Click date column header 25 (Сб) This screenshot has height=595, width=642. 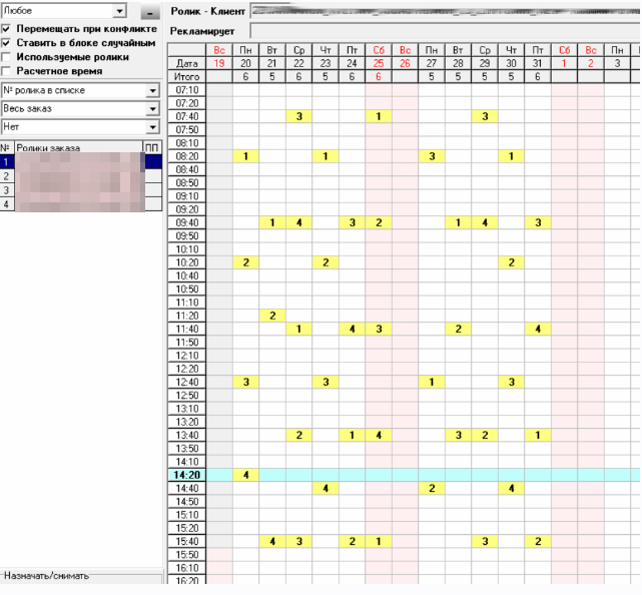point(378,63)
